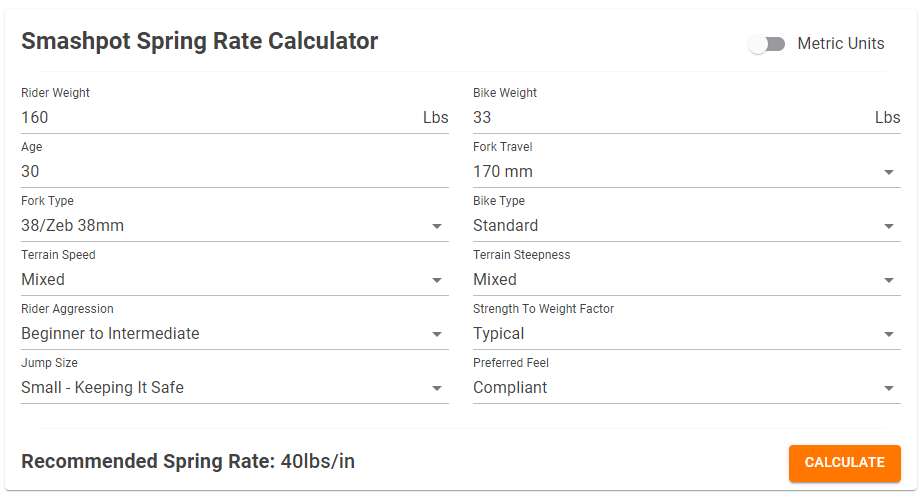This screenshot has width=922, height=499.
Task: Click the Jump Size dropdown arrow icon
Action: tap(437, 389)
